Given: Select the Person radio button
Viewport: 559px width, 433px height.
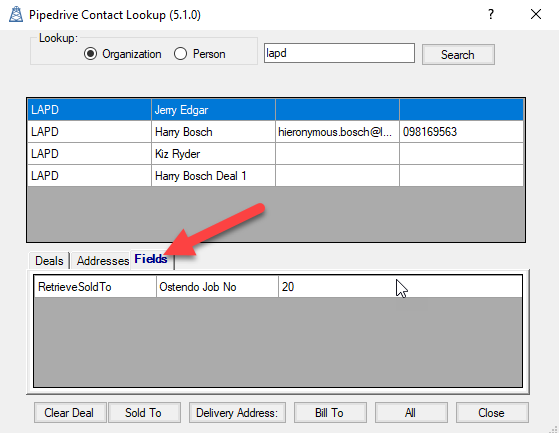Looking at the screenshot, I should (x=180, y=54).
